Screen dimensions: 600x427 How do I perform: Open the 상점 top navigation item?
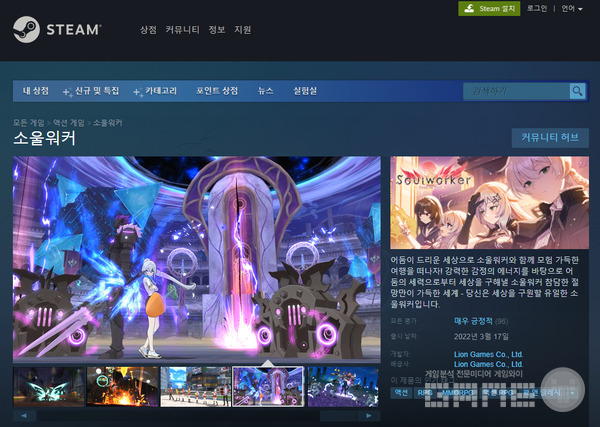(148, 30)
